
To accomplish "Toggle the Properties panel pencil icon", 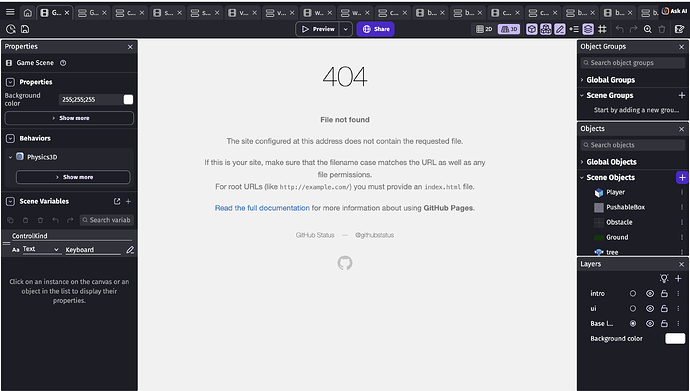I will coord(560,29).
